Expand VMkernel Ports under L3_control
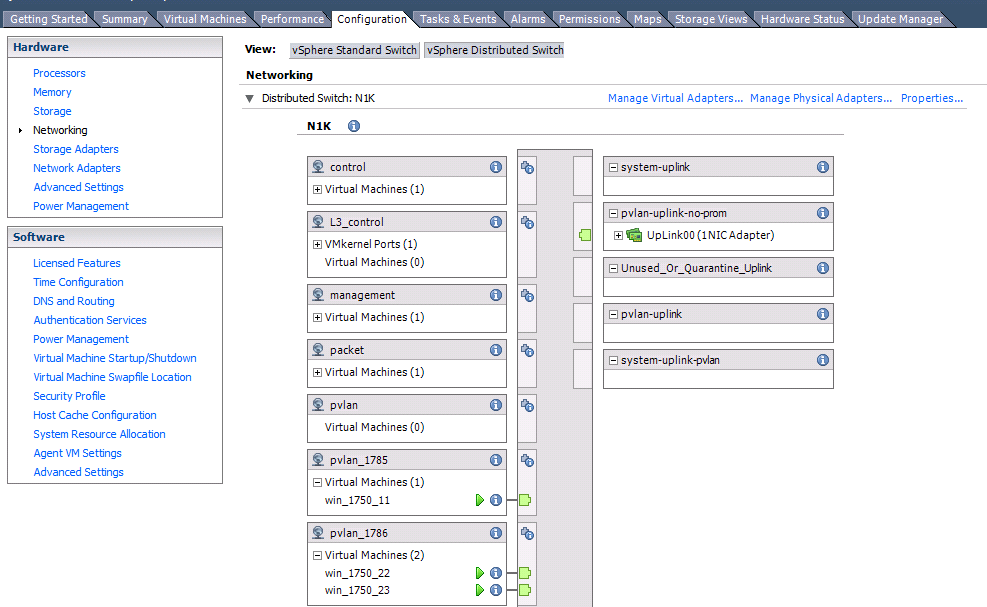The image size is (987, 607). coord(317,244)
